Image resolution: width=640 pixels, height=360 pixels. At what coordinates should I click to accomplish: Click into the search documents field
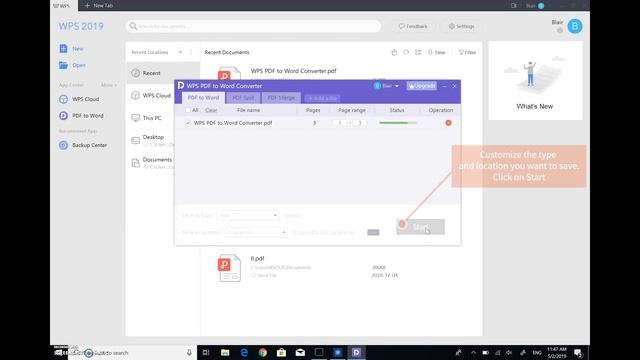coord(253,26)
